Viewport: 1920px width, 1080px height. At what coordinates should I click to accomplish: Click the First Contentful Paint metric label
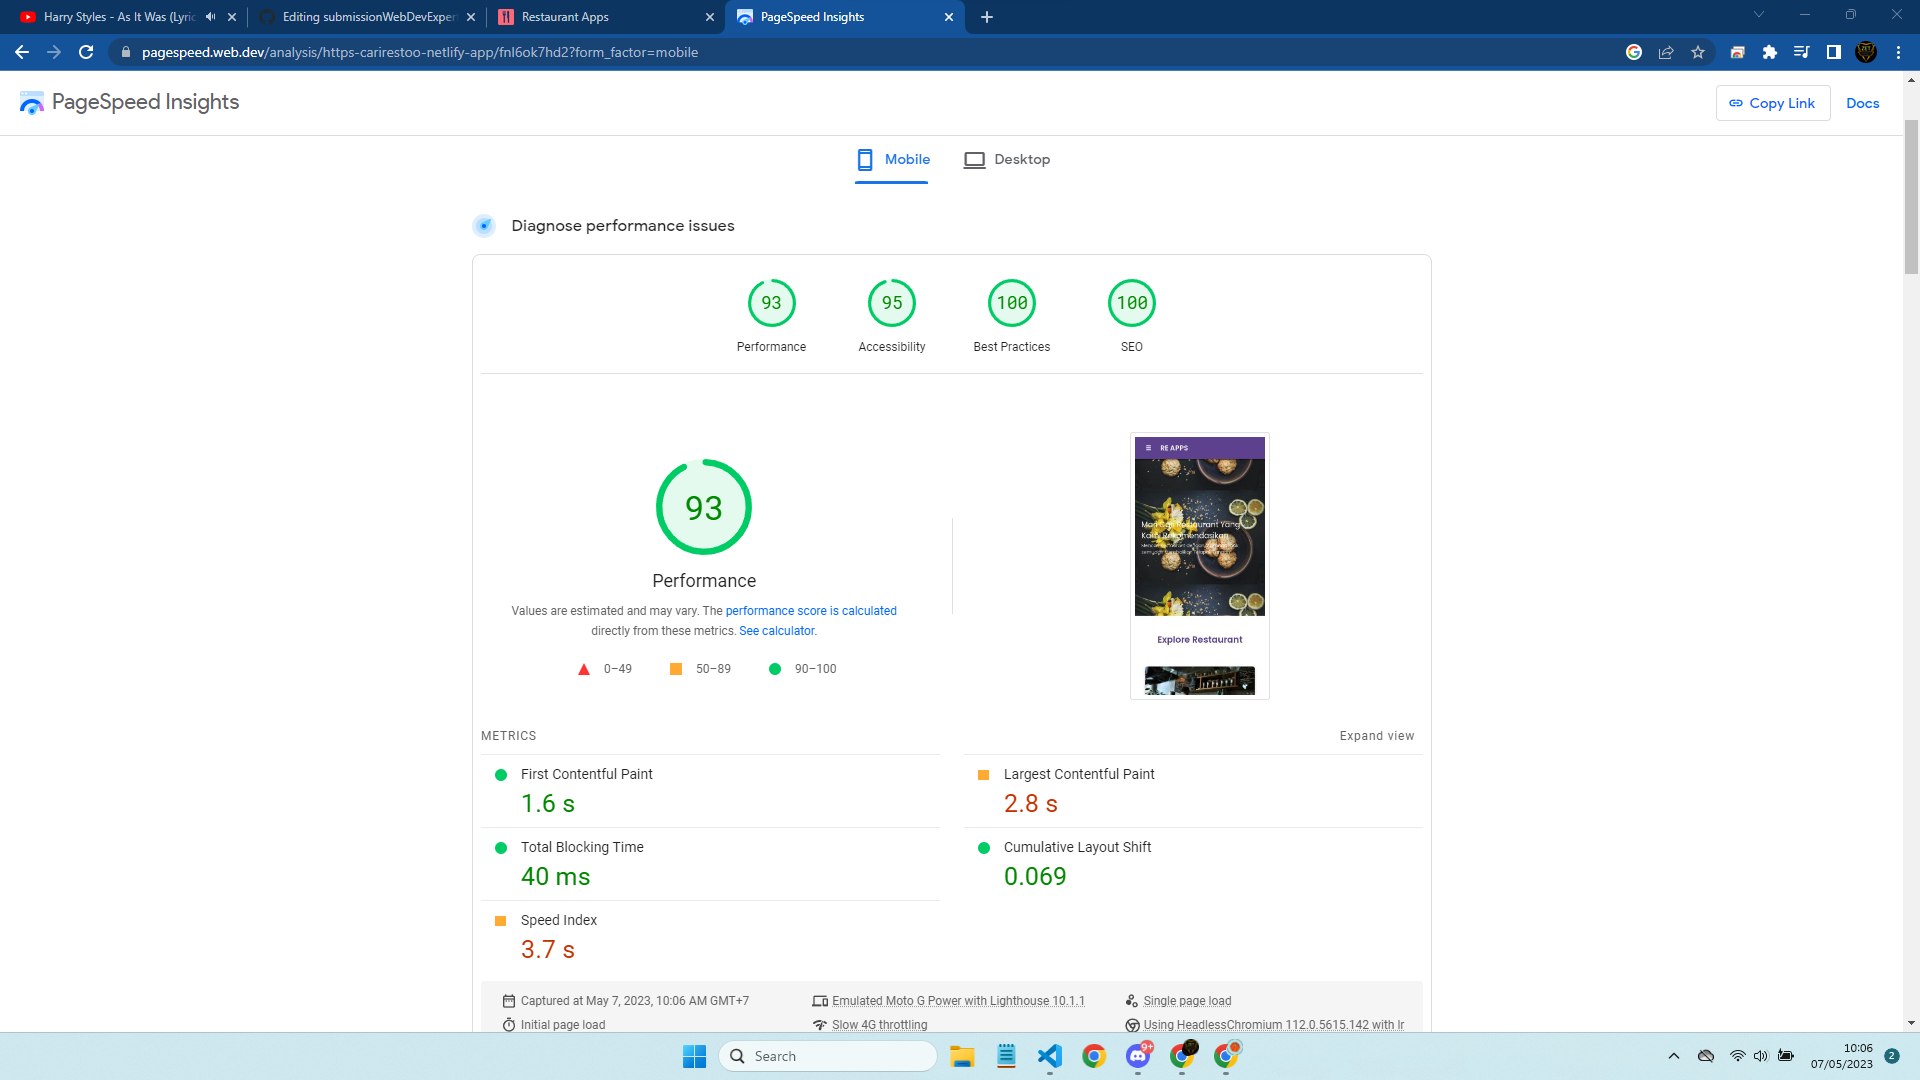pos(586,774)
